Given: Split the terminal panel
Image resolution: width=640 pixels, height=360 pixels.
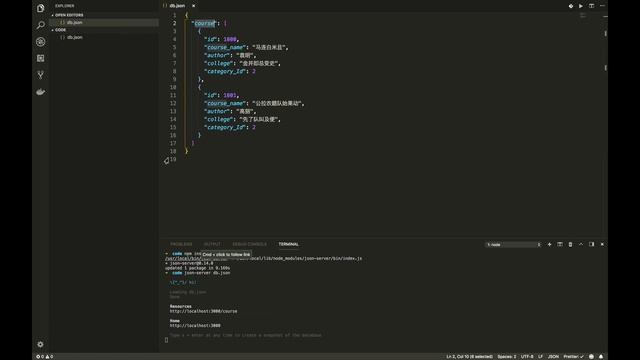Looking at the screenshot, I should [560, 244].
